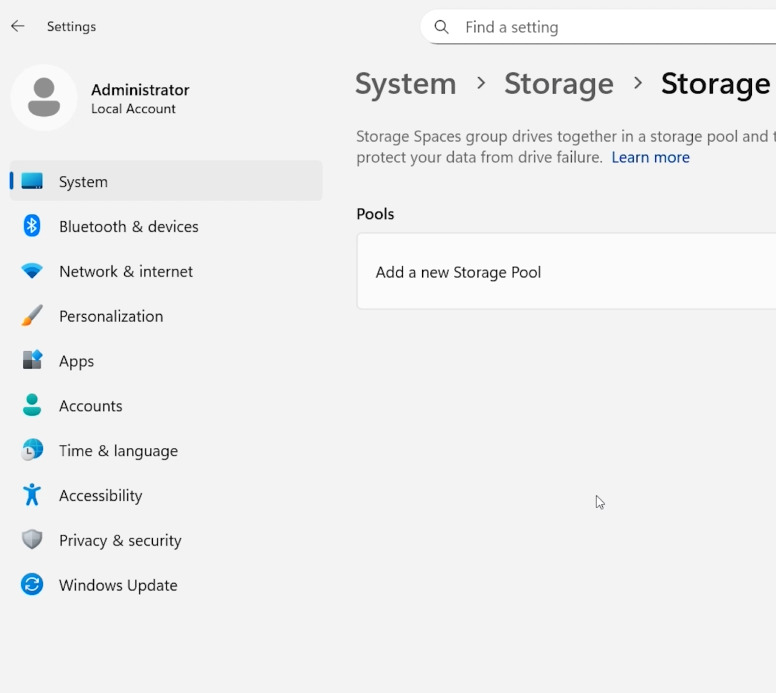Click the Settings window title
776x693 pixels.
coord(71,26)
